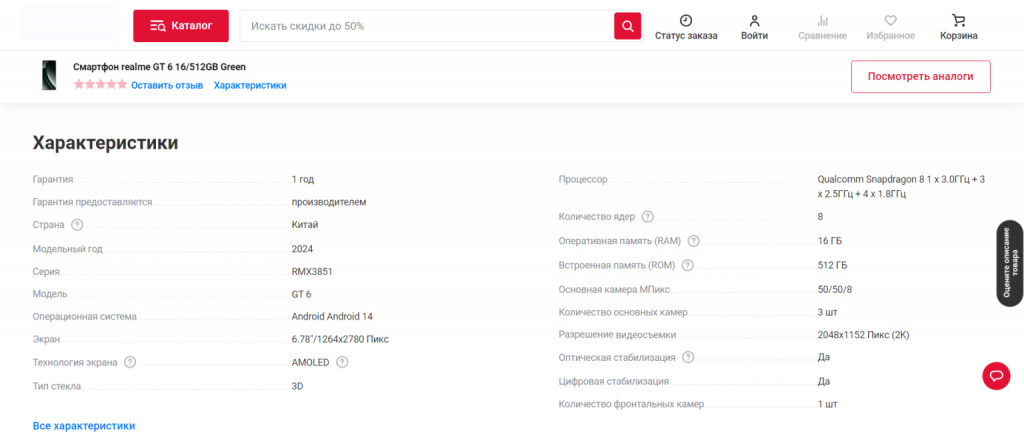This screenshot has width=1024, height=443.
Task: Click the red chat bubble icon
Action: [996, 375]
